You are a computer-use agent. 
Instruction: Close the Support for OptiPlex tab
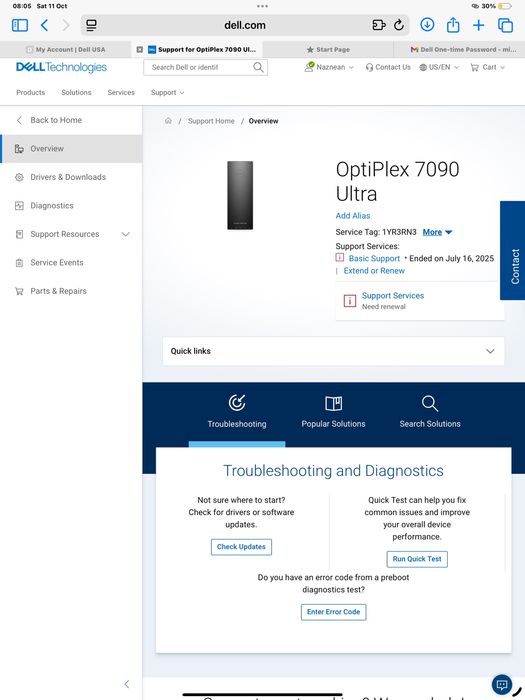coord(139,50)
